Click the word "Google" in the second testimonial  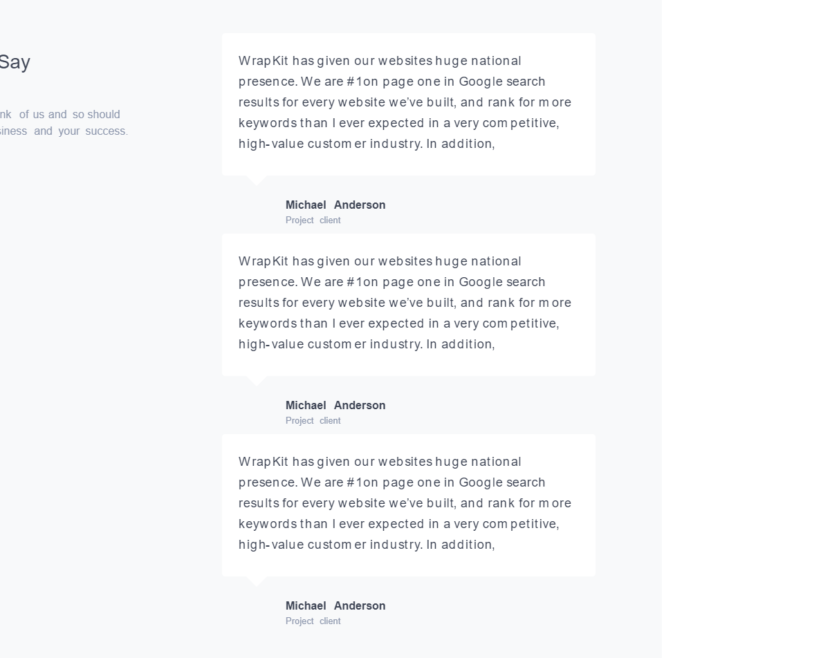pyautogui.click(x=482, y=282)
